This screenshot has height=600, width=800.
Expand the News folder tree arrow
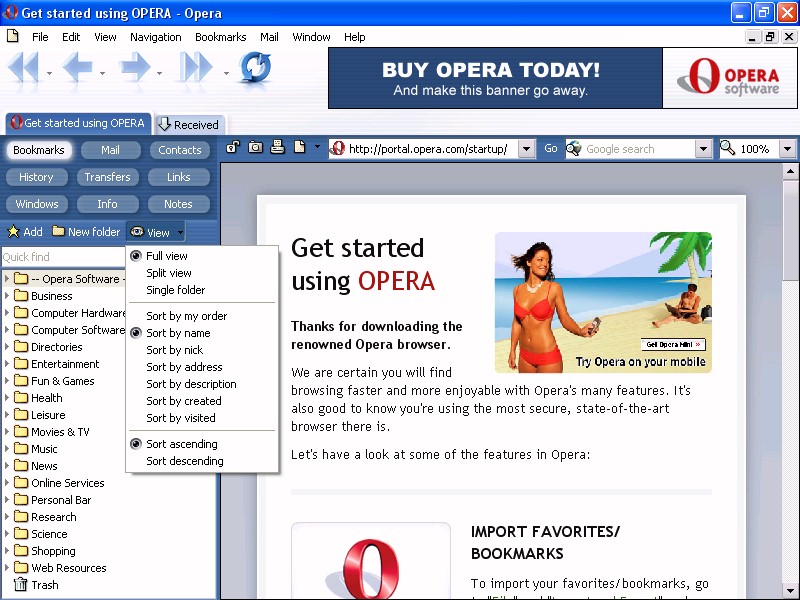7,466
